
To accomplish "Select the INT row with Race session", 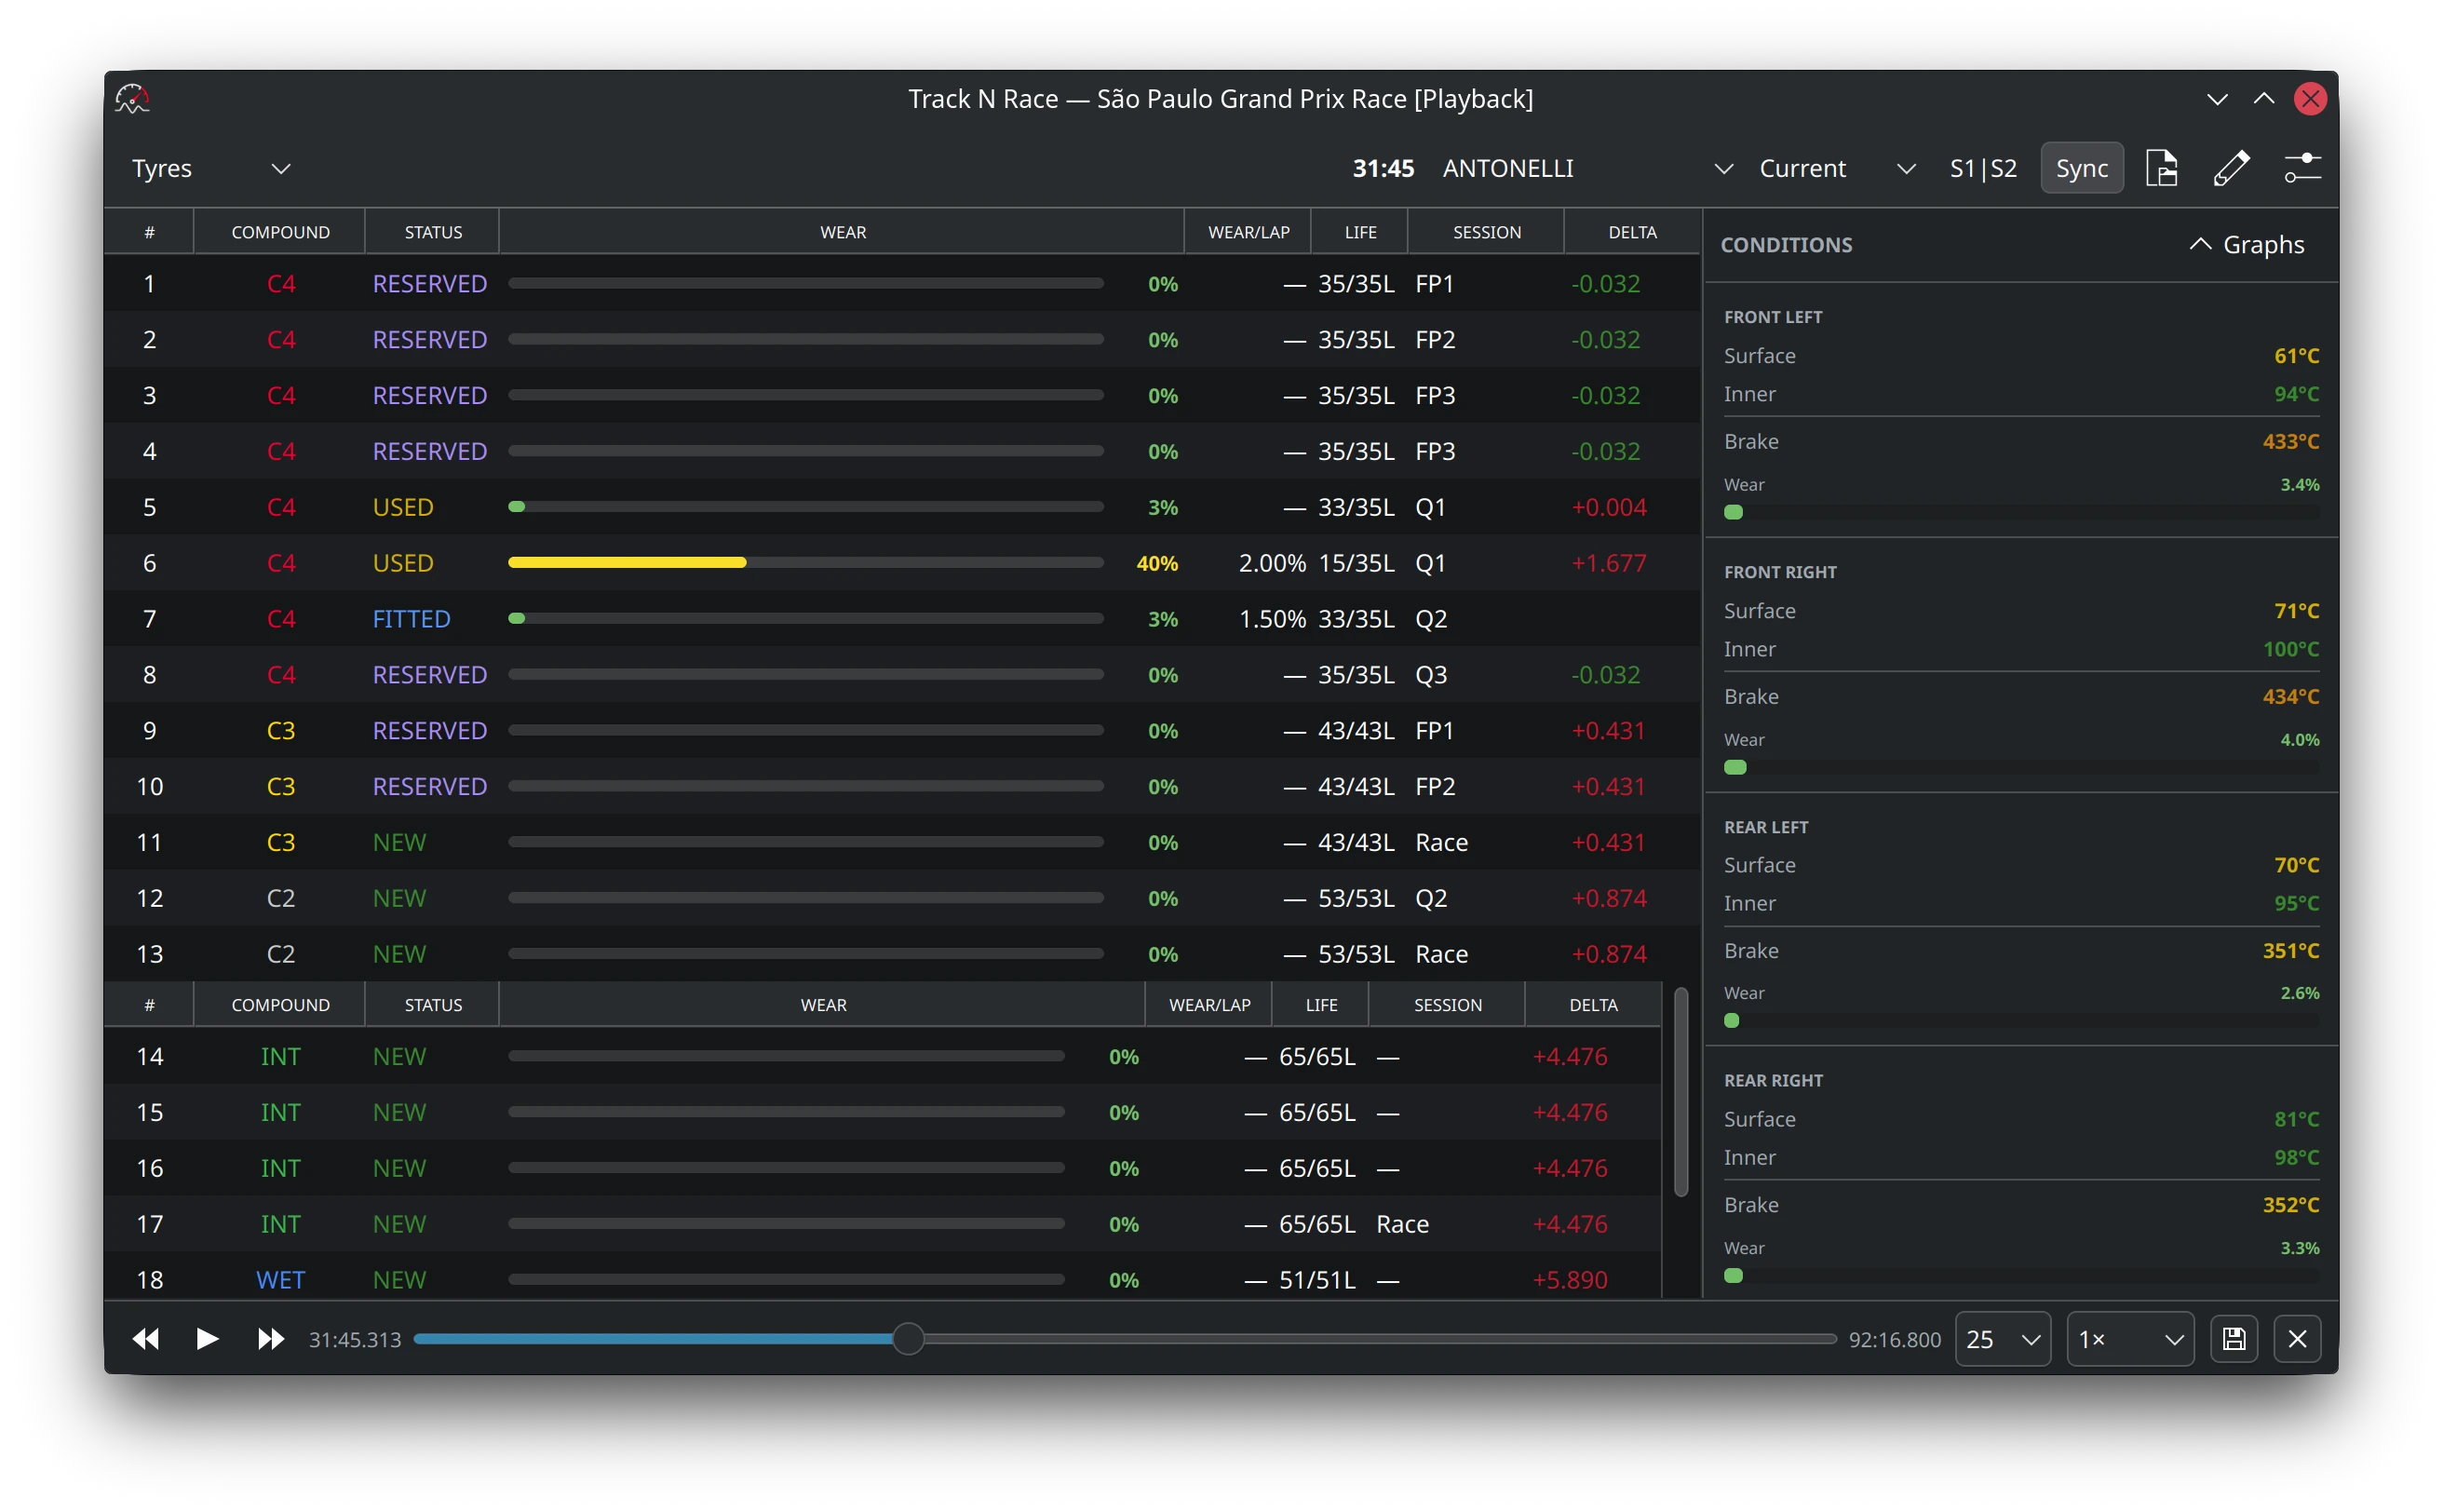I will click(x=882, y=1224).
